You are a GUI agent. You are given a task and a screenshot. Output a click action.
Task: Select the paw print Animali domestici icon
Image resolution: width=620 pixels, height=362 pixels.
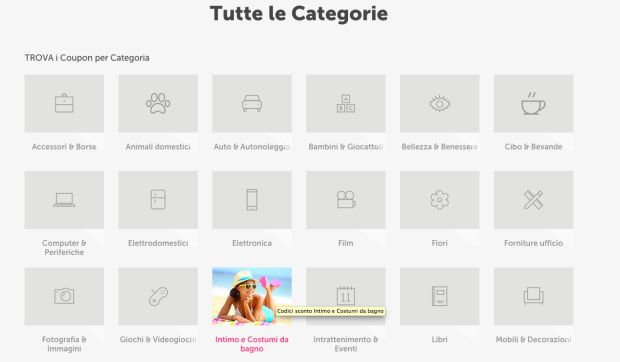(x=158, y=104)
